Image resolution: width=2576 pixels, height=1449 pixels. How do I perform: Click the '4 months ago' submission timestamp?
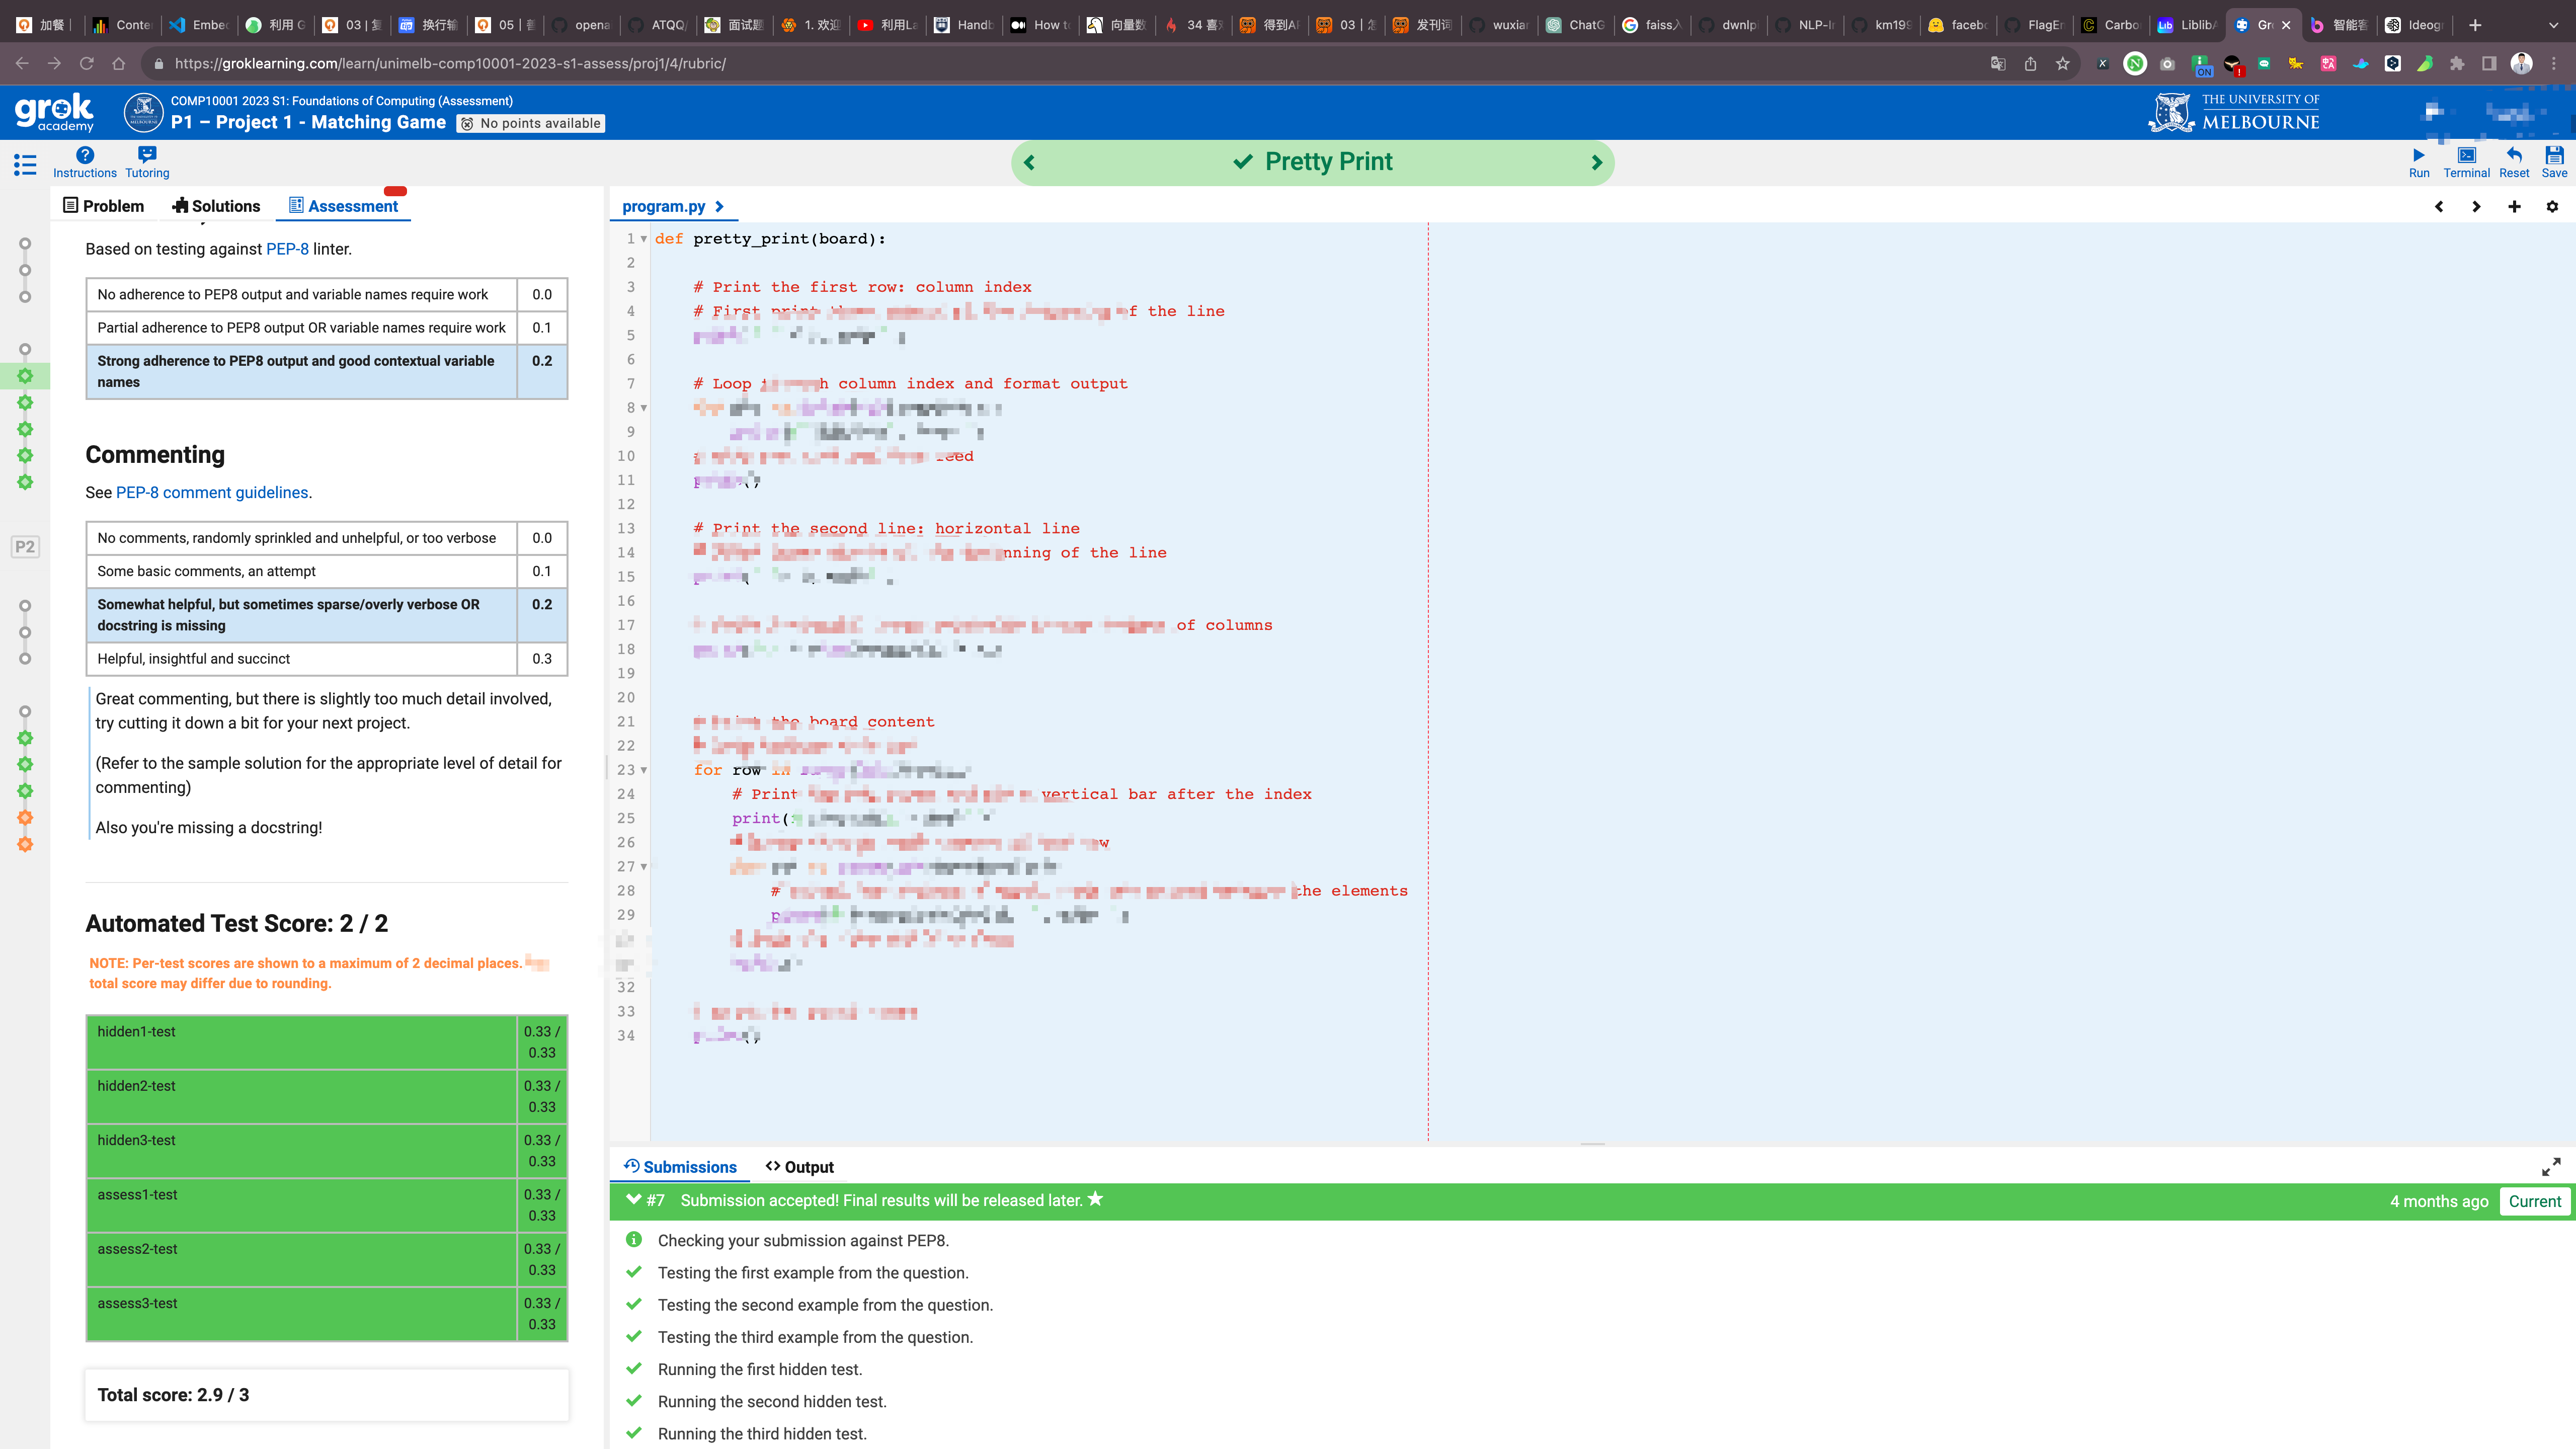point(2438,1201)
